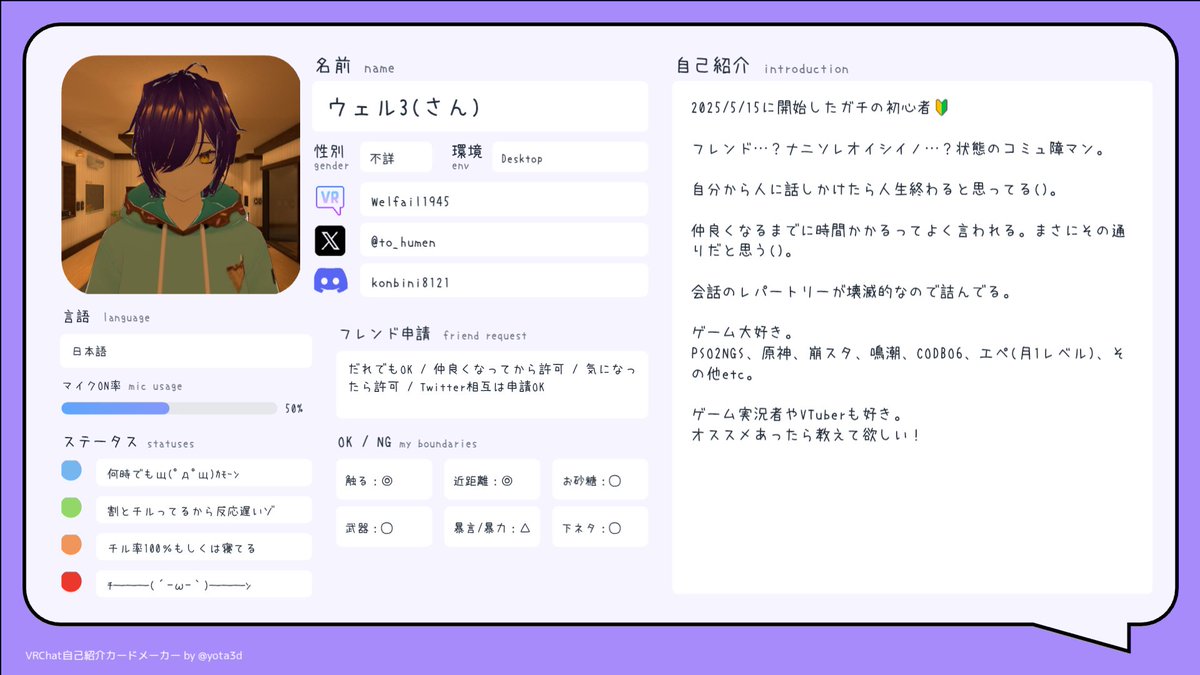Image resolution: width=1200 pixels, height=675 pixels.
Task: Click the お砂糖：○ boundary box
Action: point(600,480)
